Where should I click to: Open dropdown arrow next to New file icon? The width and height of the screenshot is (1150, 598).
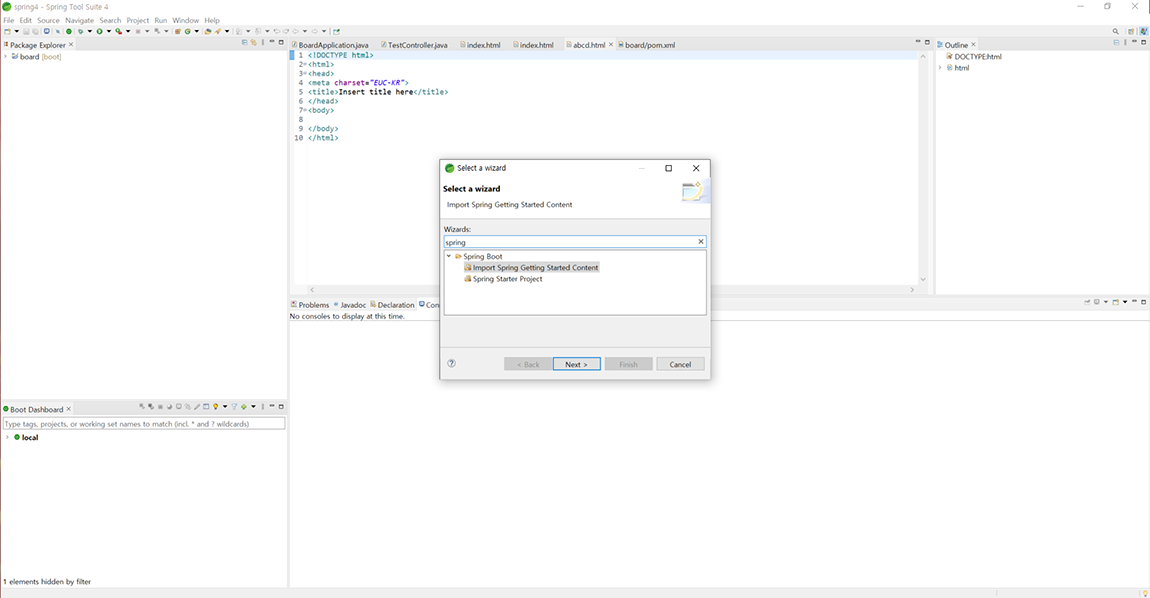coord(16,32)
